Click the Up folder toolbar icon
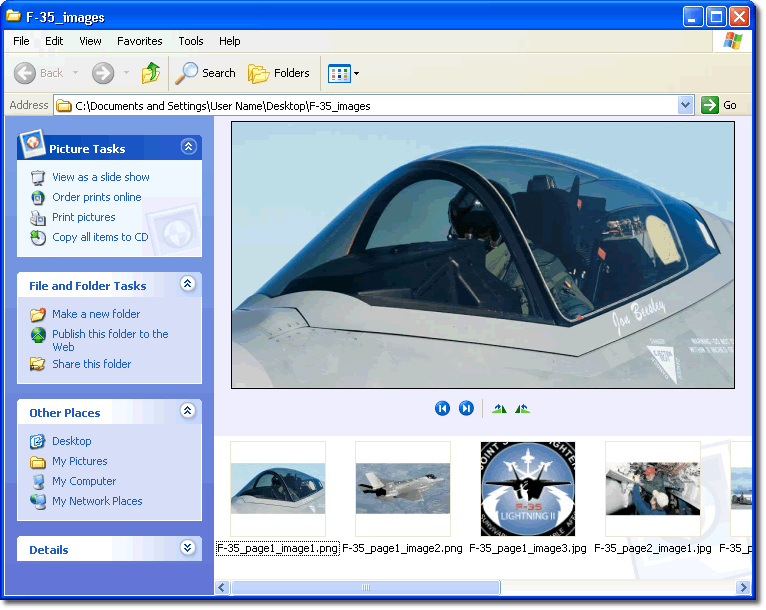 pyautogui.click(x=151, y=73)
